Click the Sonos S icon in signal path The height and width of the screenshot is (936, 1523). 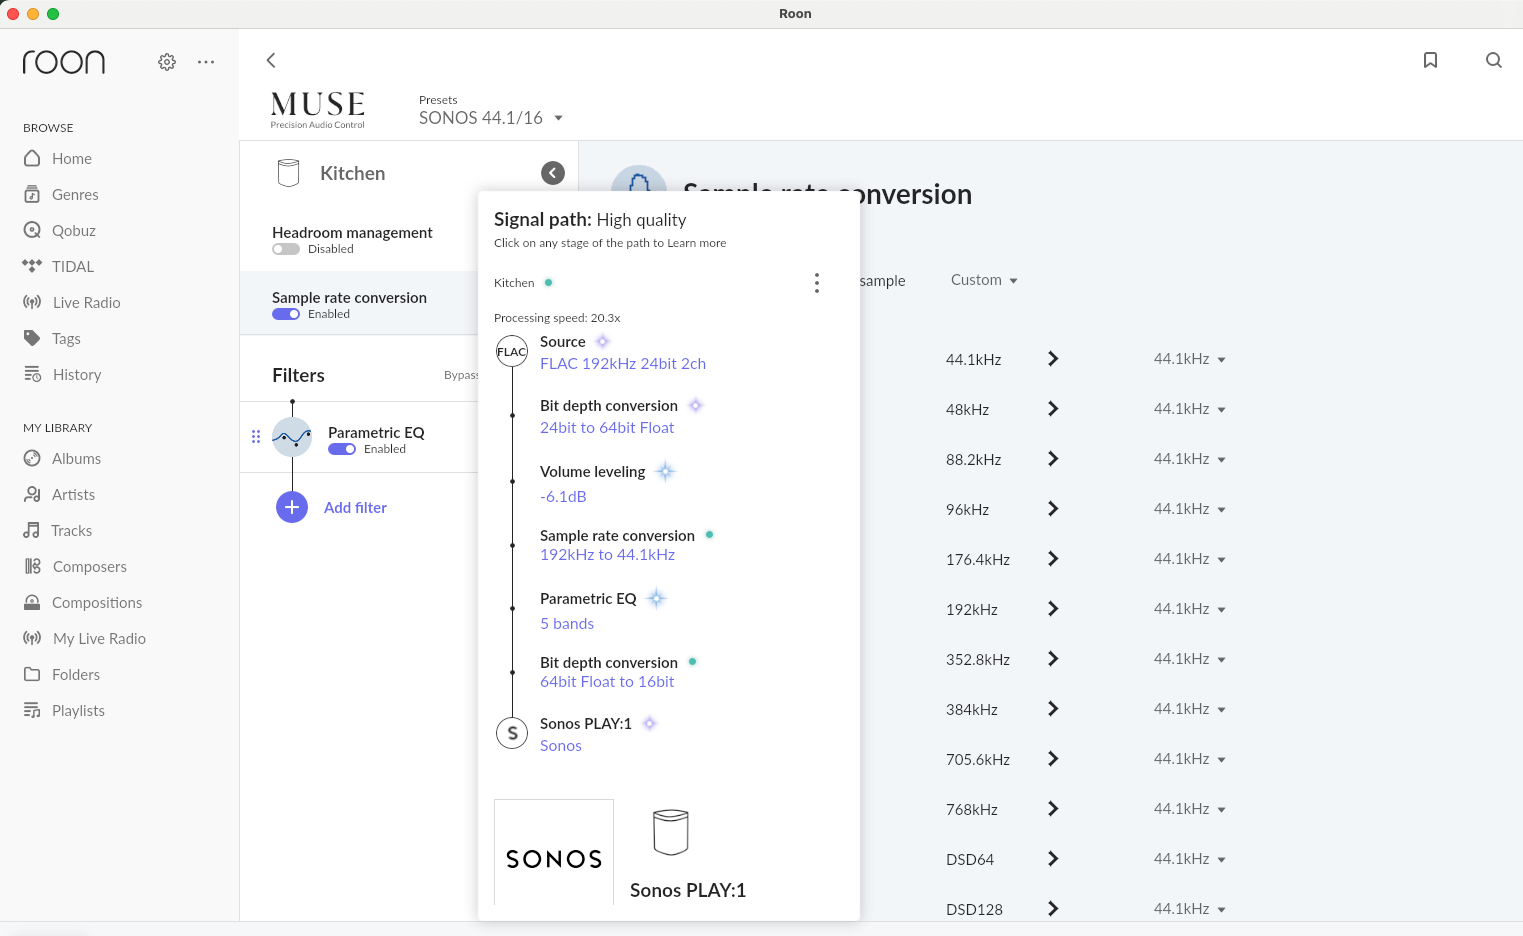[512, 733]
